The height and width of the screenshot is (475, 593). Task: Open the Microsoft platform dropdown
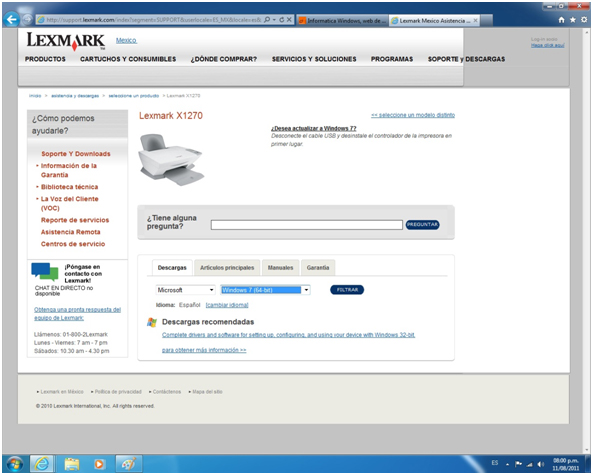coord(185,290)
